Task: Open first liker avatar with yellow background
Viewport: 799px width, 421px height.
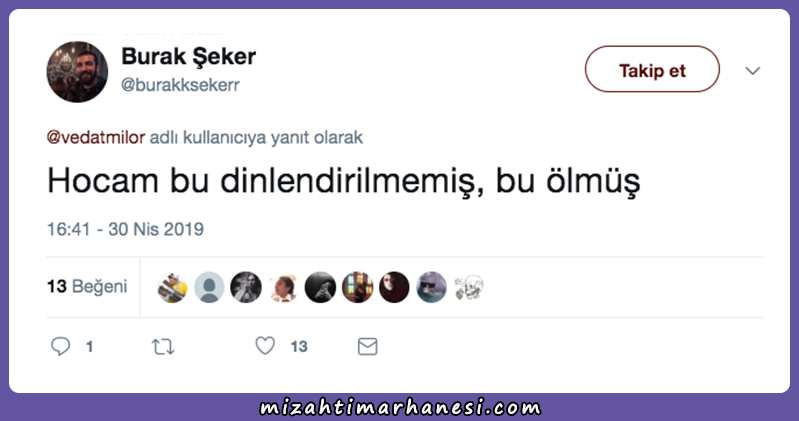Action: tap(172, 287)
